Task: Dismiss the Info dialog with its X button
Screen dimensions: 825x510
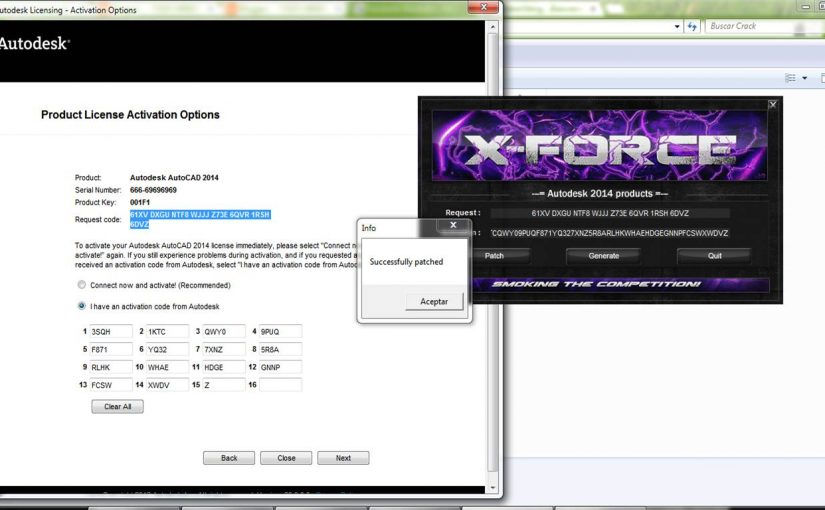Action: (453, 225)
